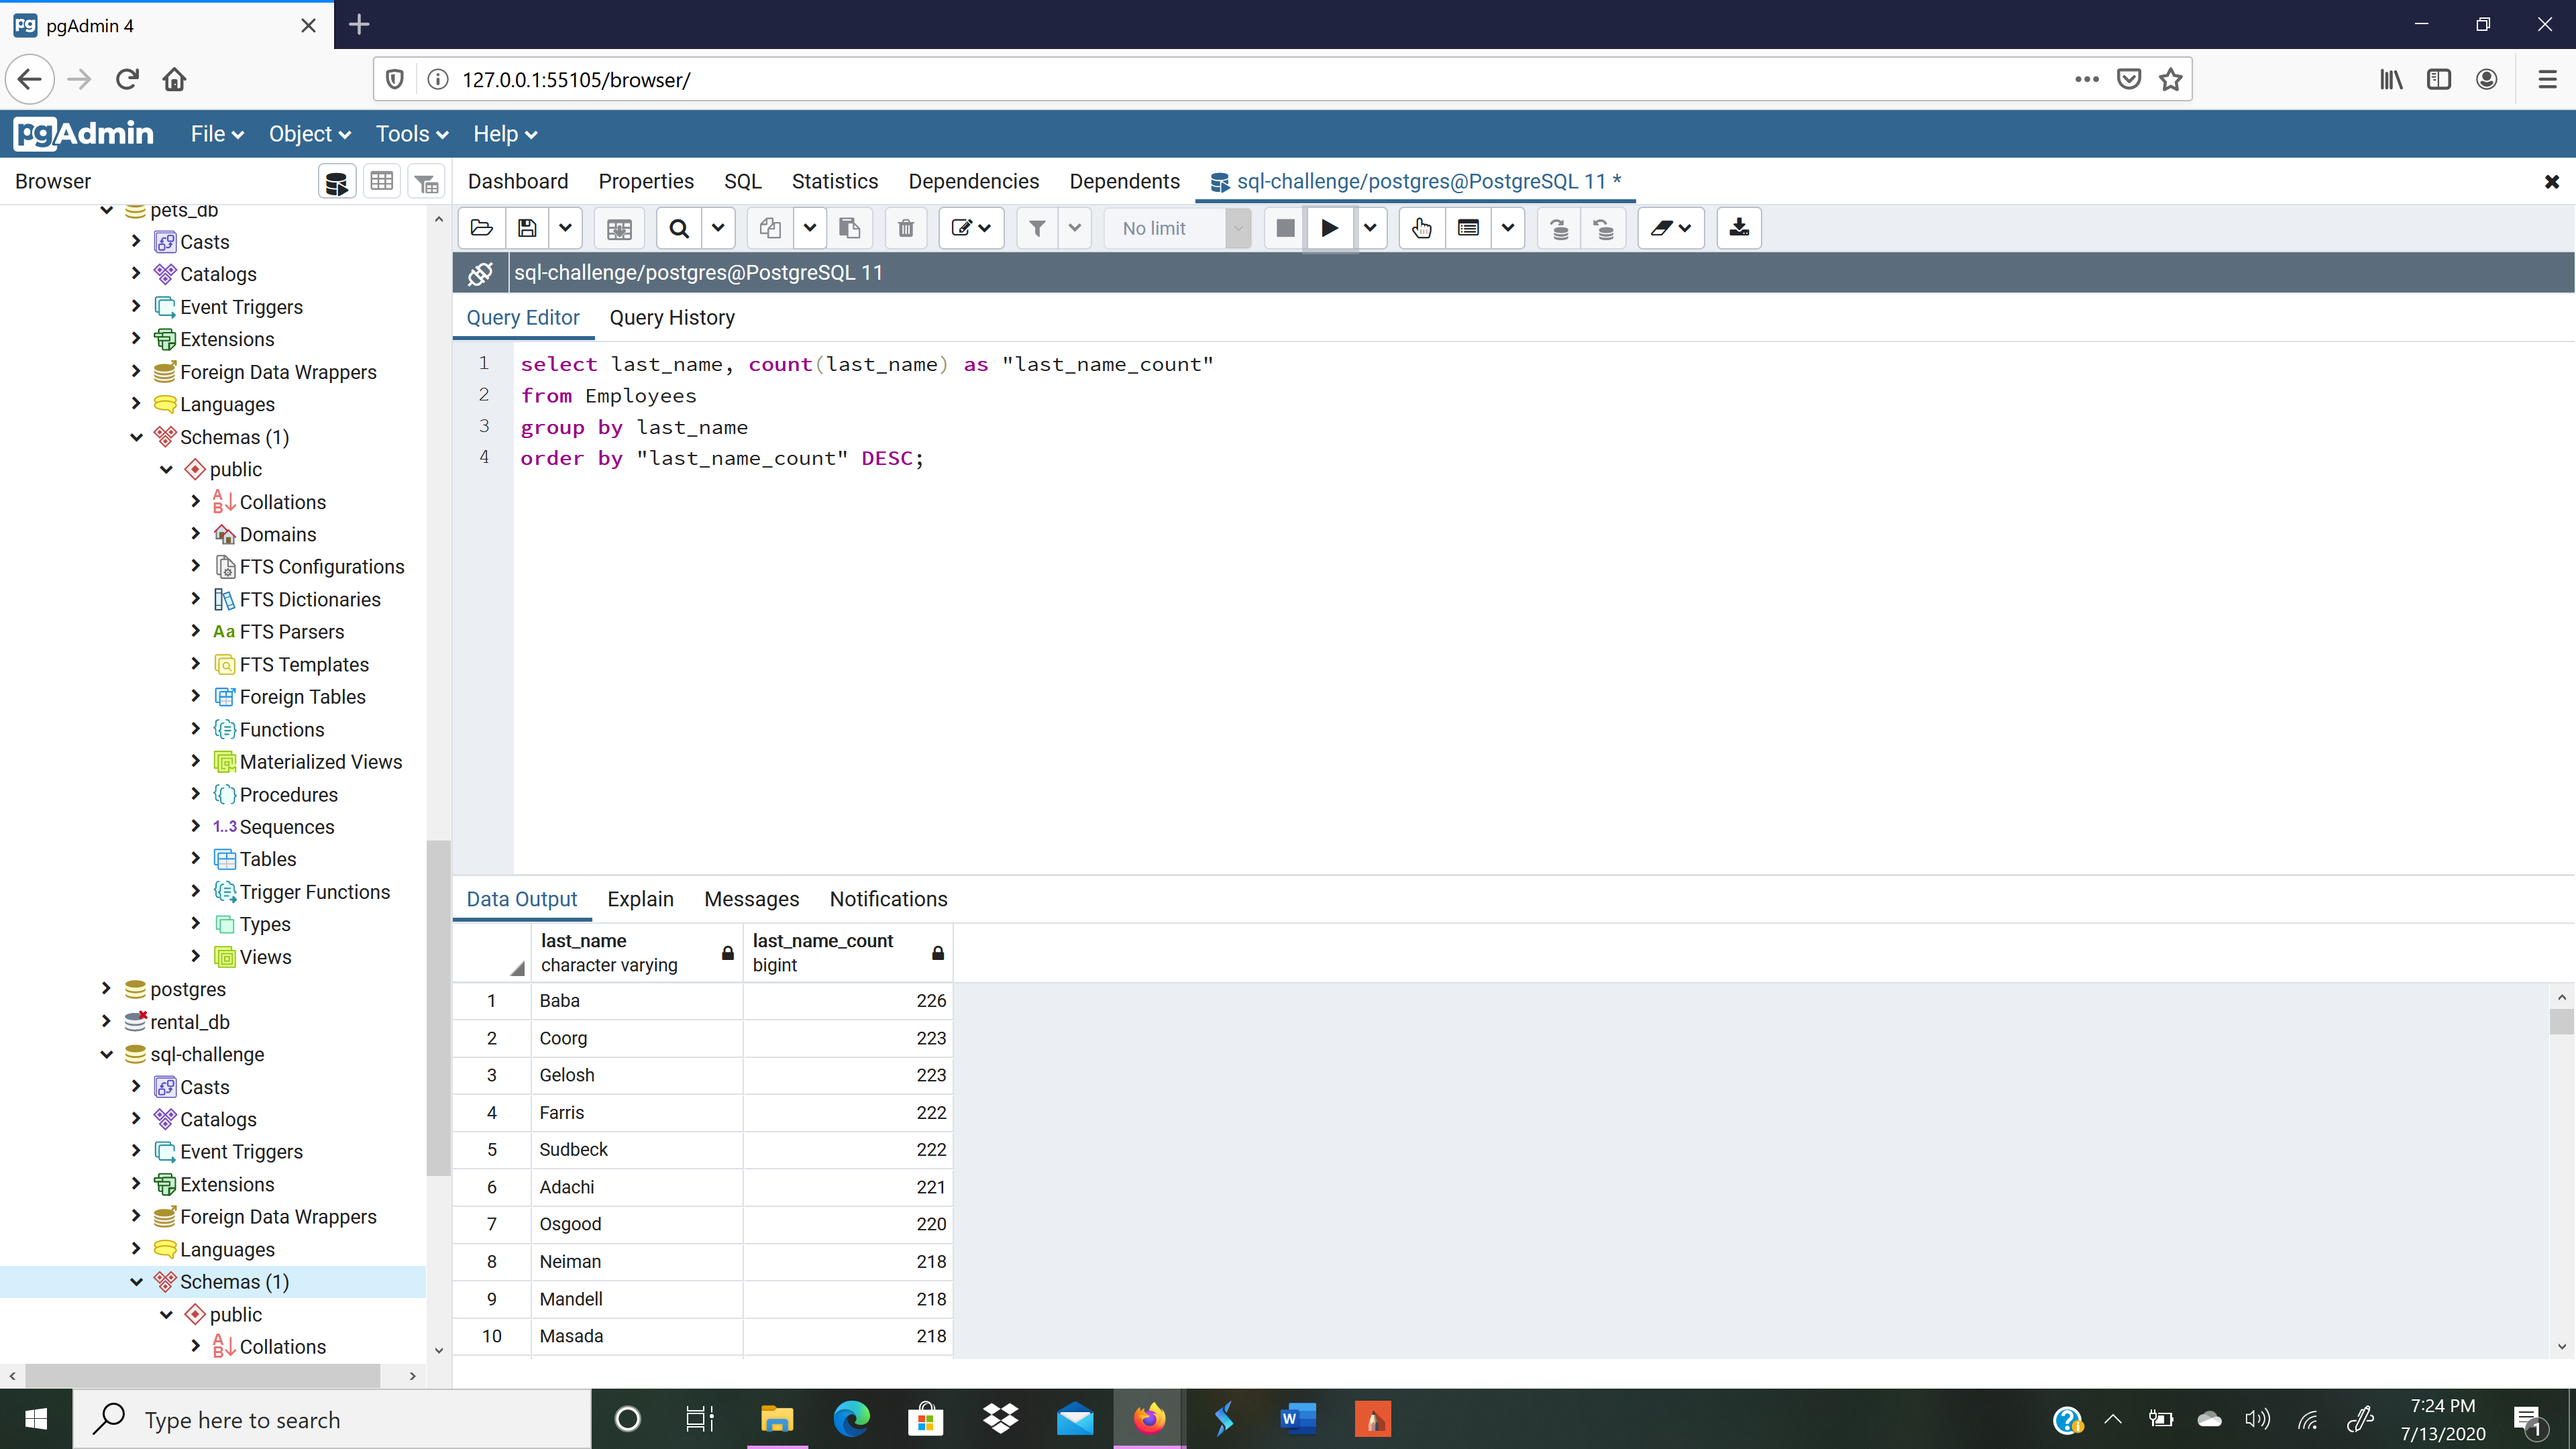
Task: Open the Tools menu
Action: tap(410, 133)
